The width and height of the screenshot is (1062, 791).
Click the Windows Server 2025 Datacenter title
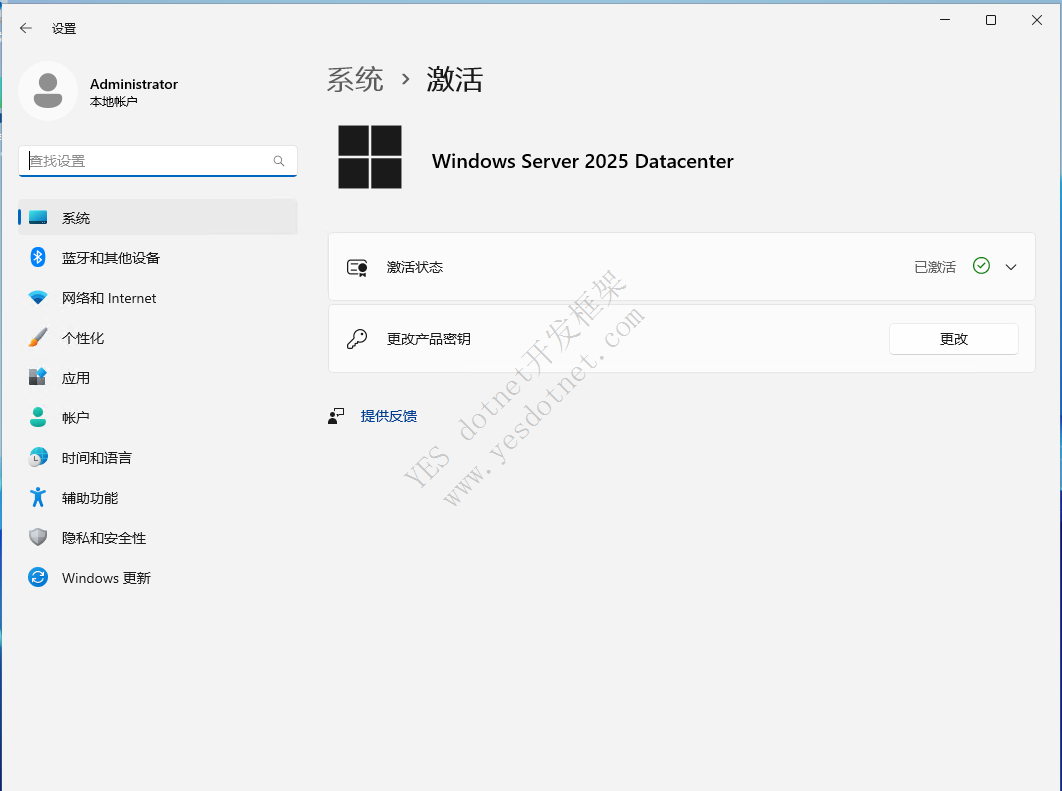tap(582, 161)
